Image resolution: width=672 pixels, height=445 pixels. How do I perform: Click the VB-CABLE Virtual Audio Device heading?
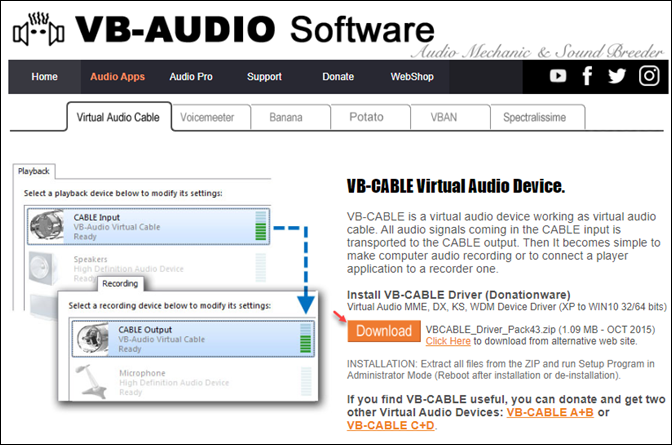(x=456, y=186)
